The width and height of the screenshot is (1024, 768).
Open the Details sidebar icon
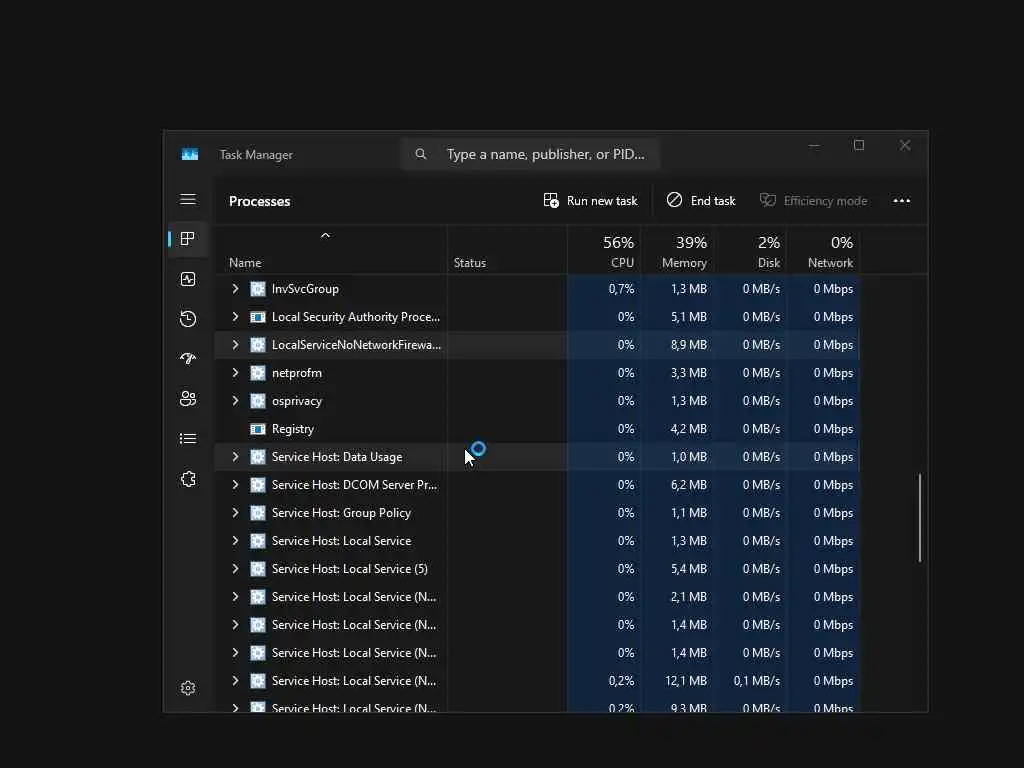tap(188, 439)
